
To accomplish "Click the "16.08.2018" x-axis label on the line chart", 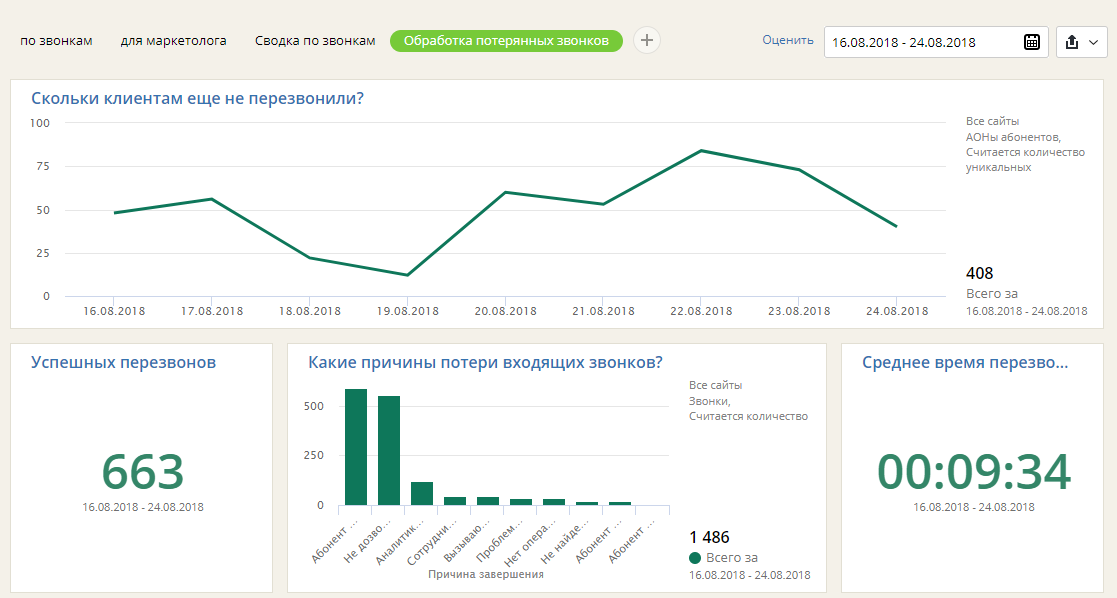I will [114, 311].
